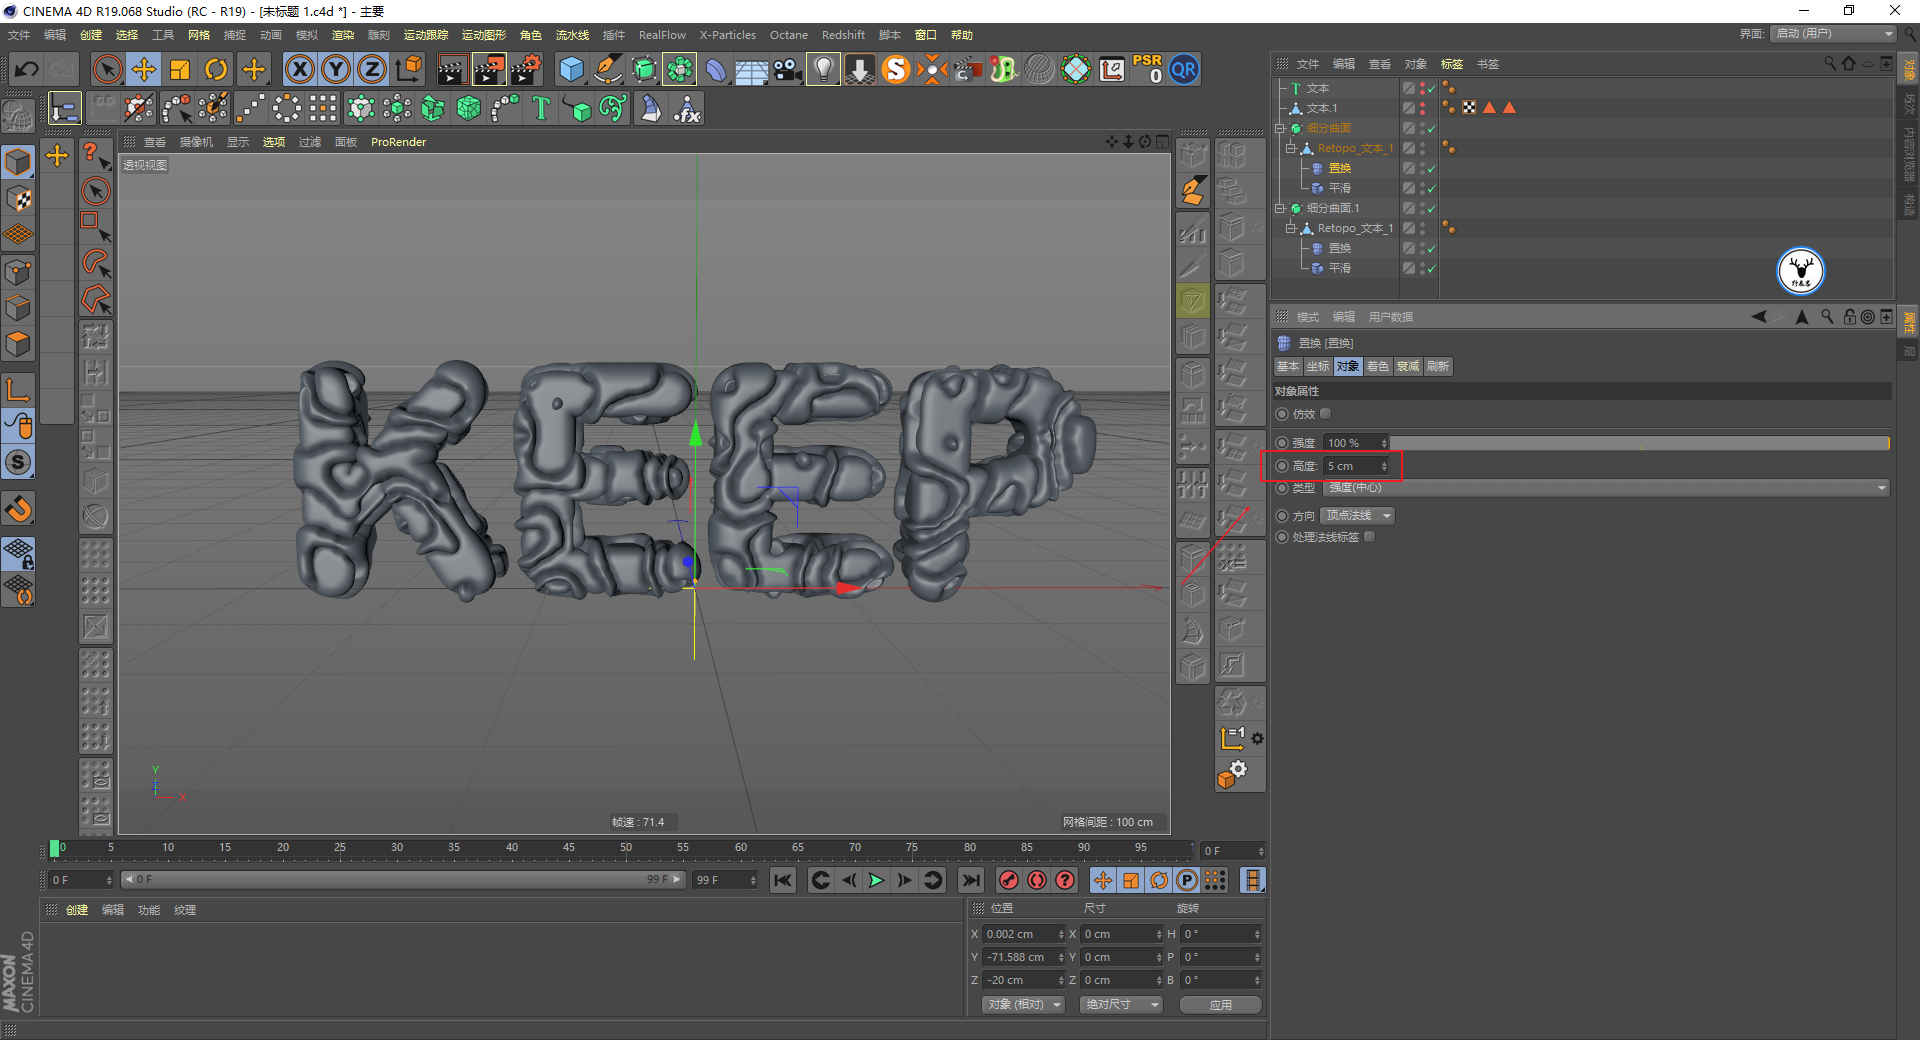
Task: Open the 运动图形 menu
Action: (484, 35)
